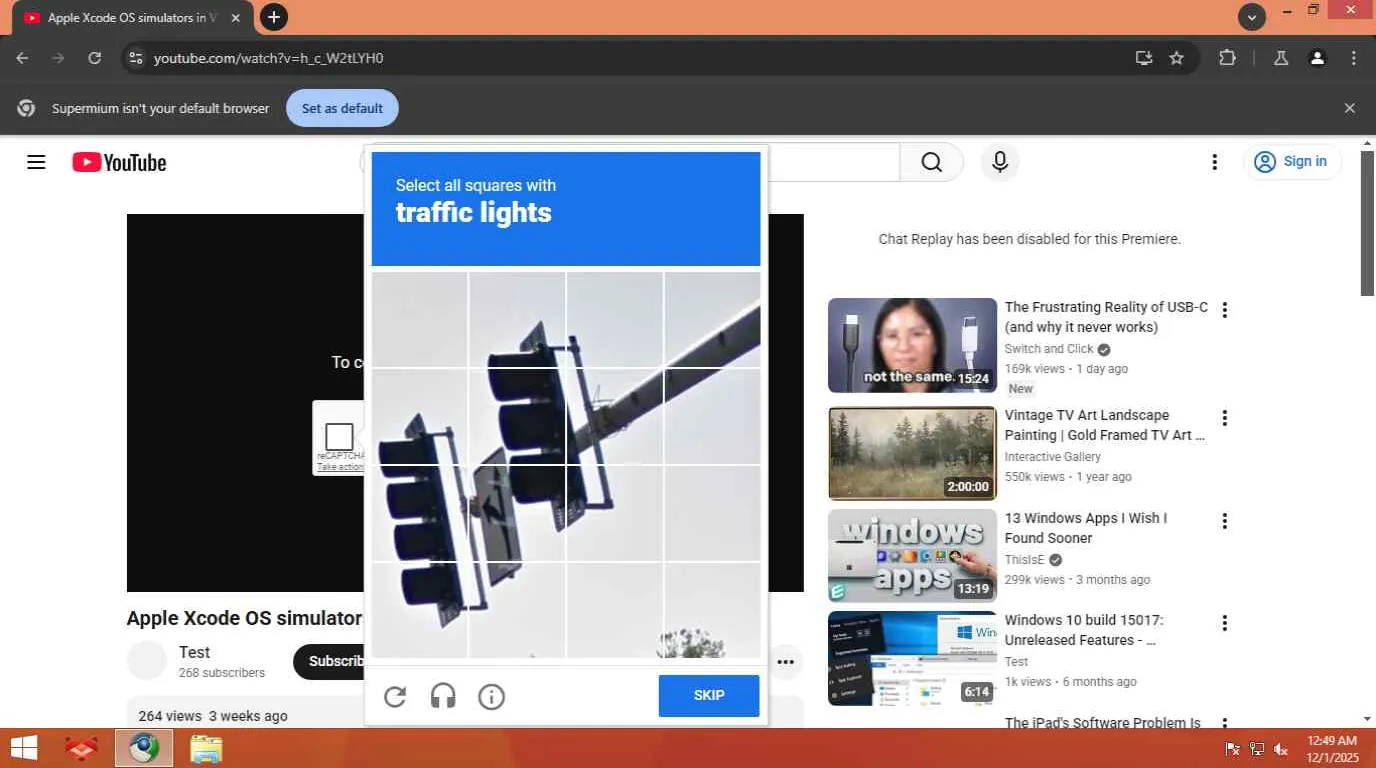The width and height of the screenshot is (1376, 768).
Task: Open the browser profile icon
Action: [x=1318, y=58]
